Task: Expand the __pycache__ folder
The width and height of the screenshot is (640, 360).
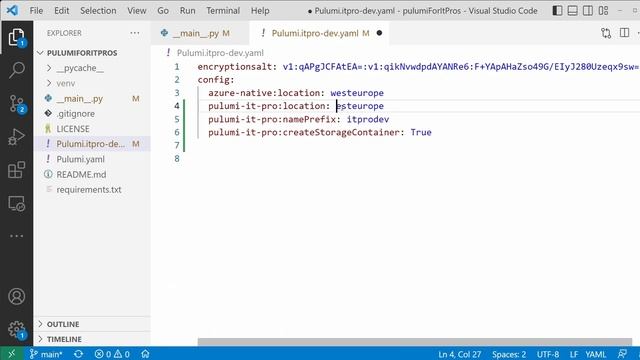Action: tap(92, 68)
